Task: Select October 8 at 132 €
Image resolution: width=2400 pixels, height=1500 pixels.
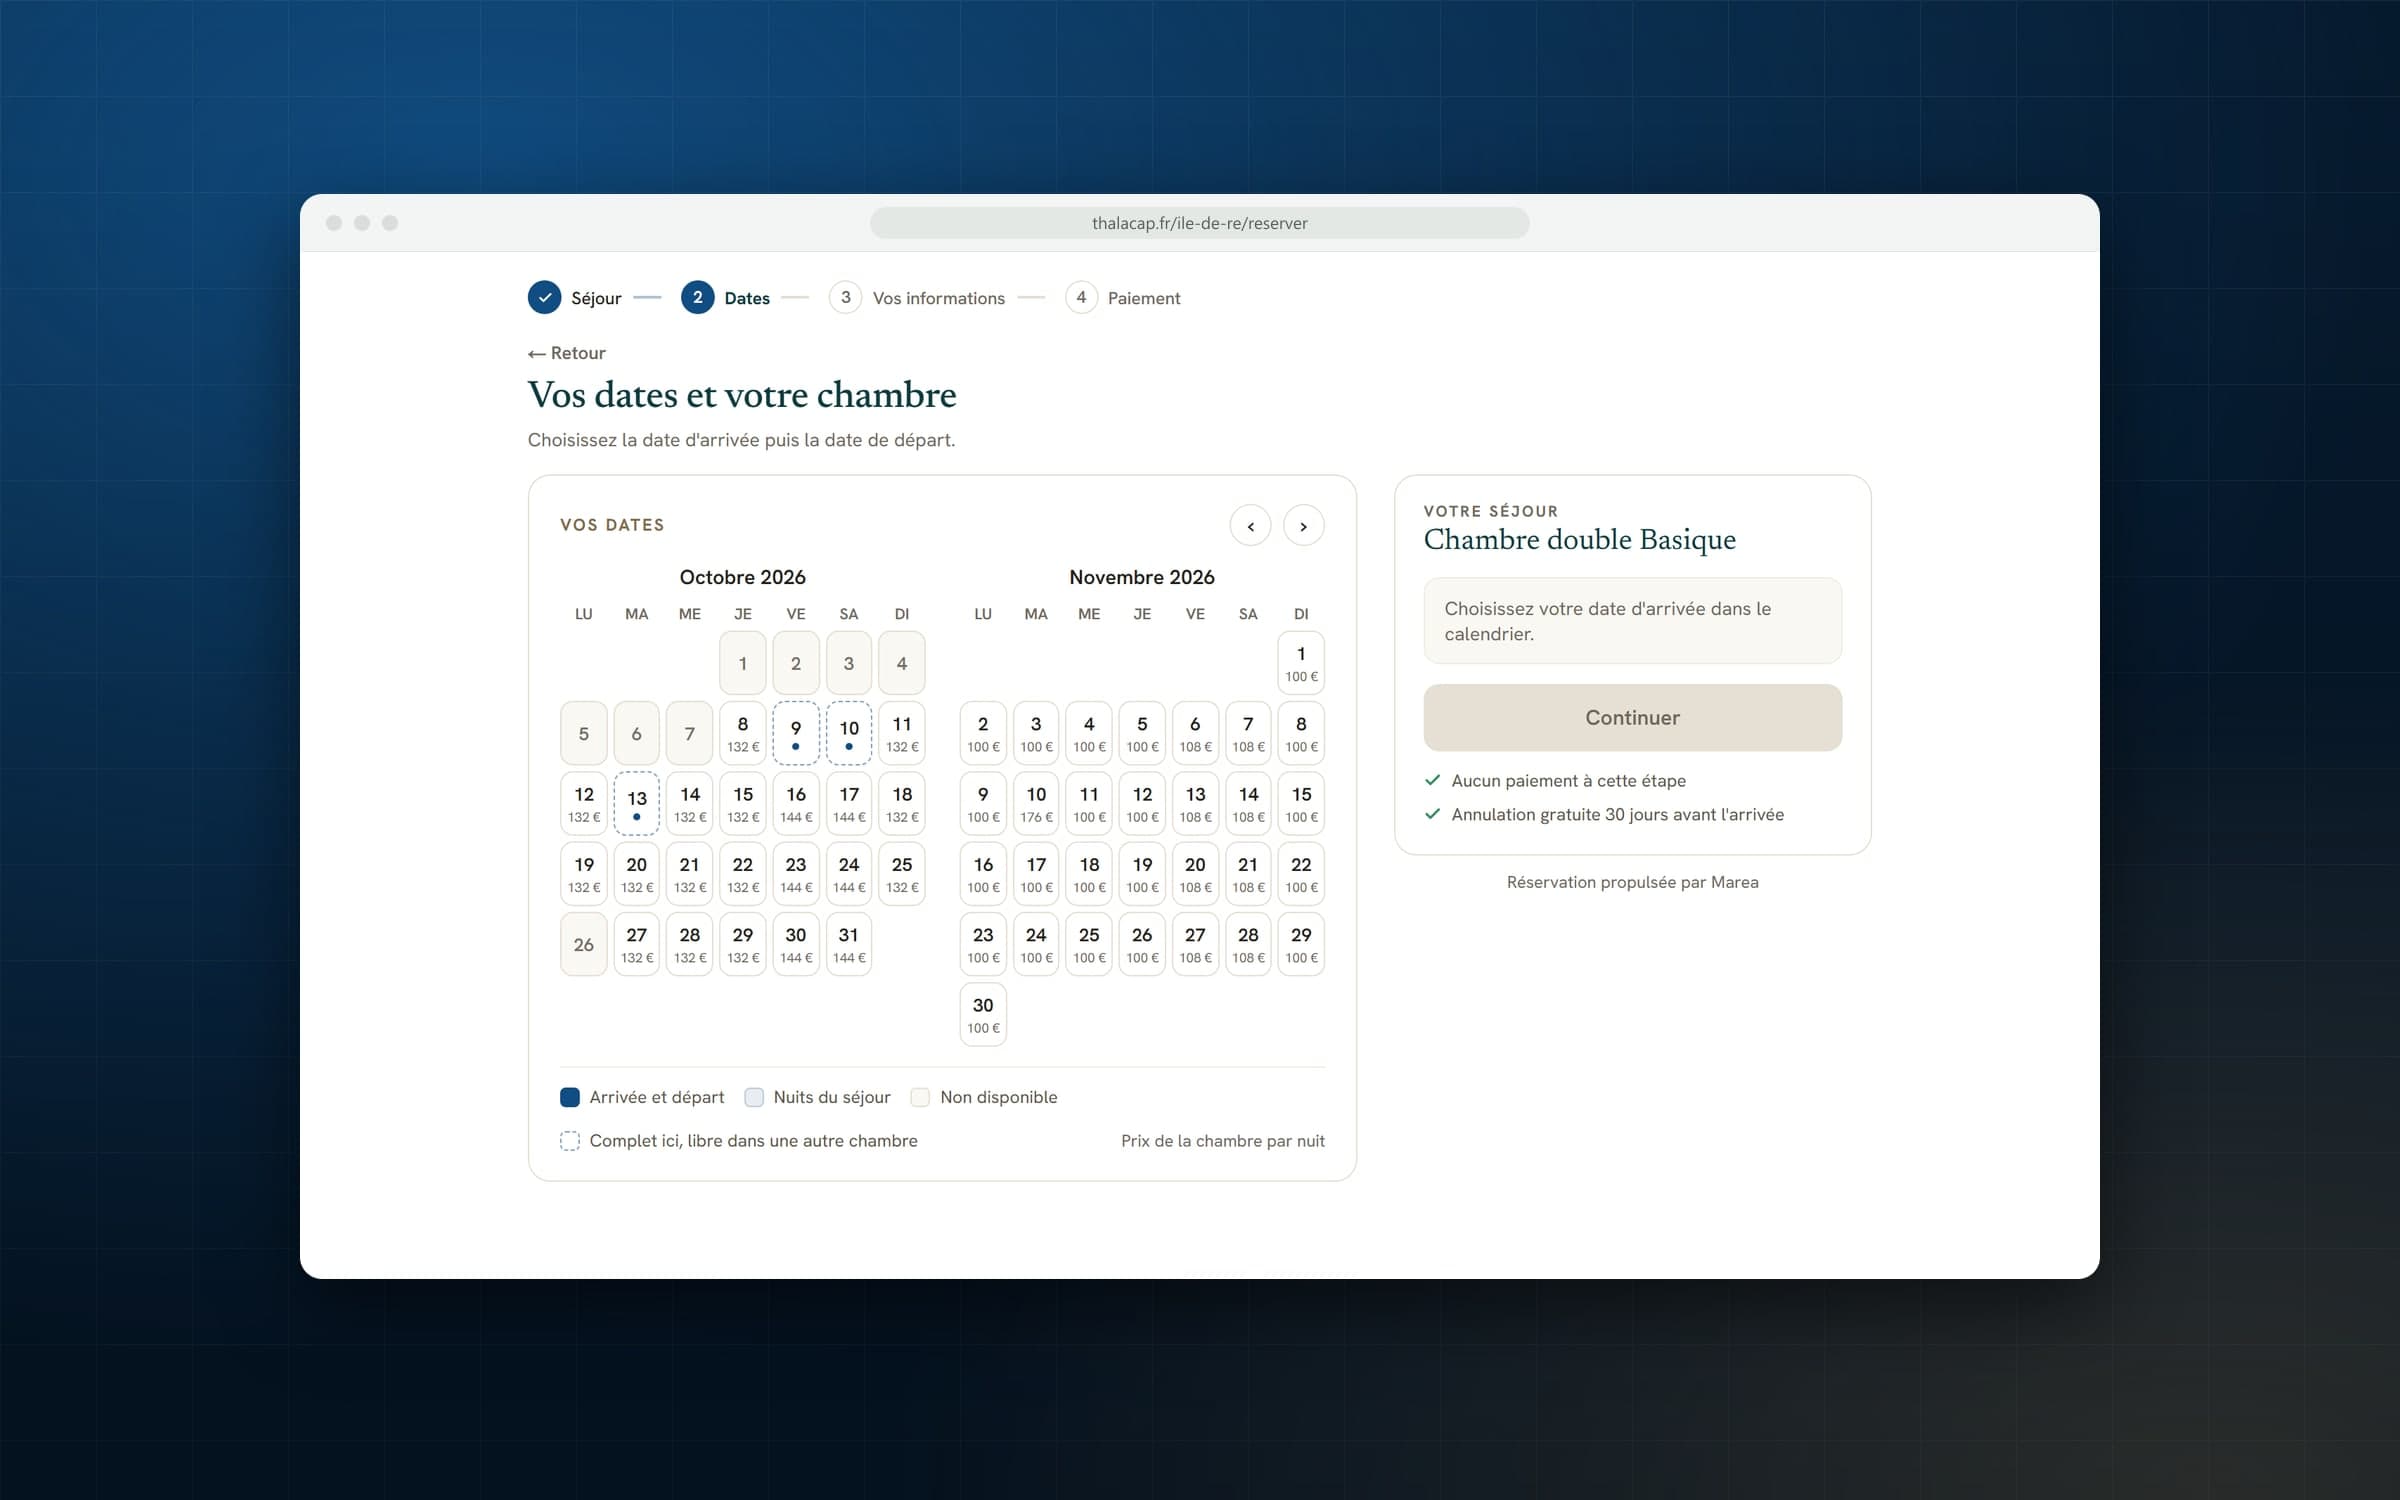Action: tap(743, 733)
